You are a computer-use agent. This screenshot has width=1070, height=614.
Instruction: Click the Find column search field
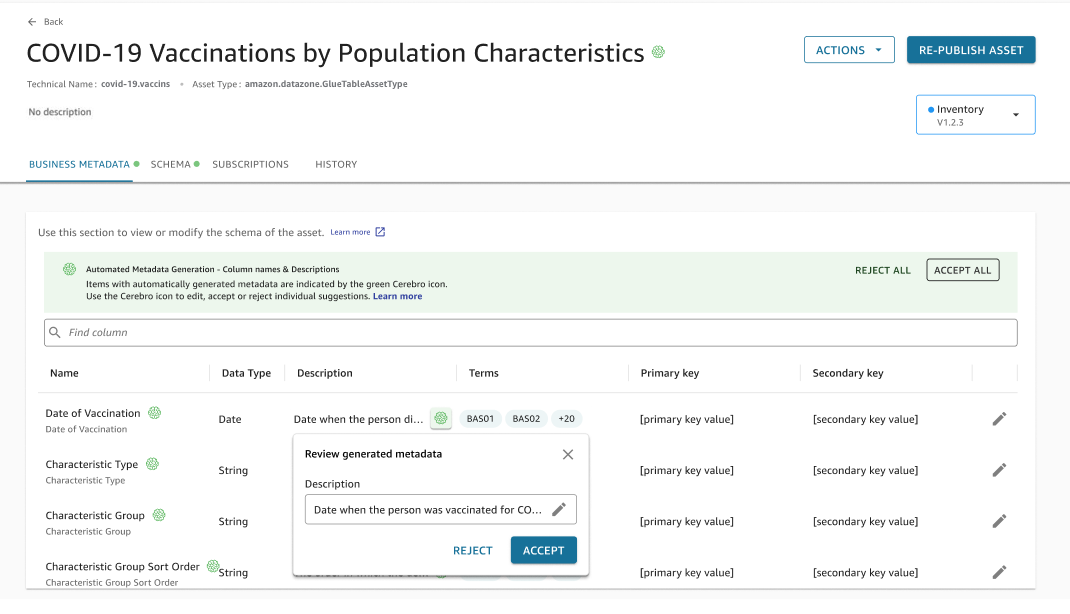[530, 332]
